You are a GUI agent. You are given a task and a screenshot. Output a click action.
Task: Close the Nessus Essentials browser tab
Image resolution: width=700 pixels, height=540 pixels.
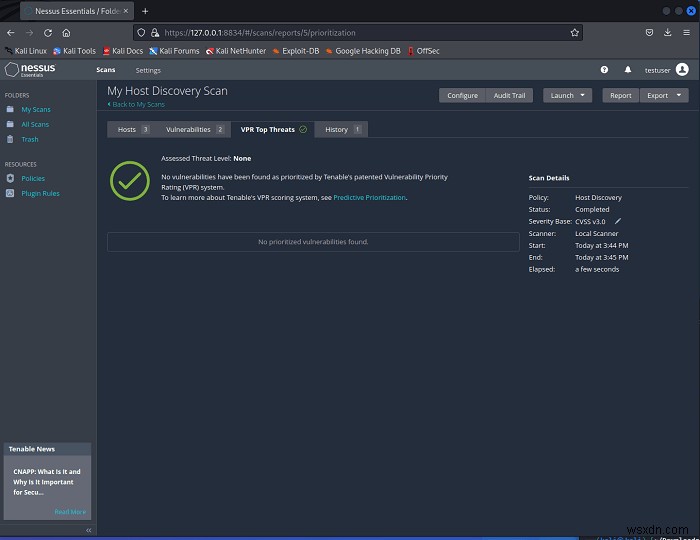(126, 11)
